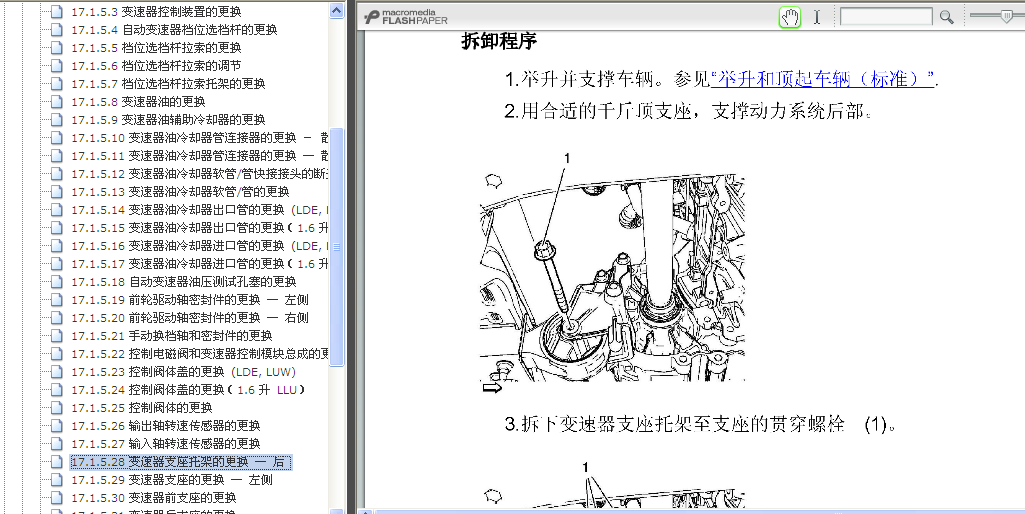Click the tree panel vertical scrollbar thumb

[337, 247]
